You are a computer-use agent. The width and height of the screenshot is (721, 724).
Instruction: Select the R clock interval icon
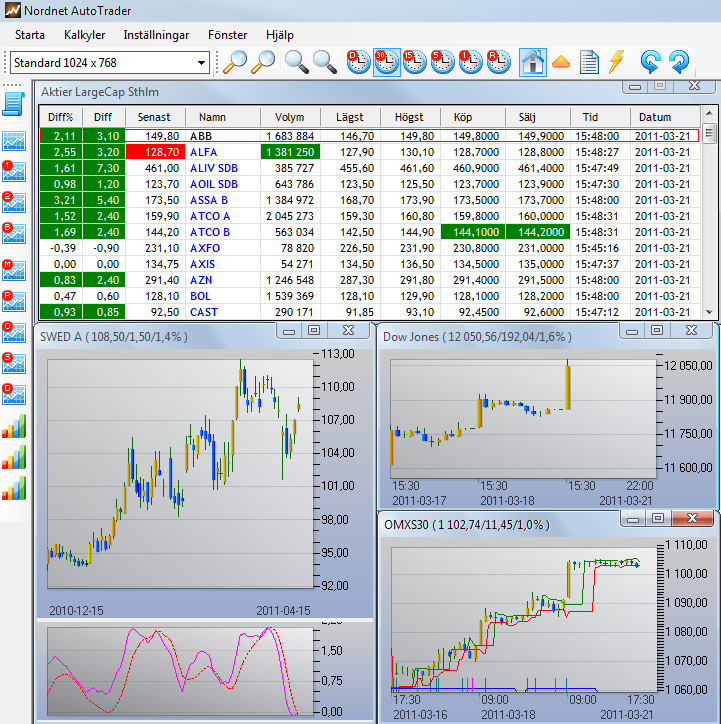click(x=499, y=62)
